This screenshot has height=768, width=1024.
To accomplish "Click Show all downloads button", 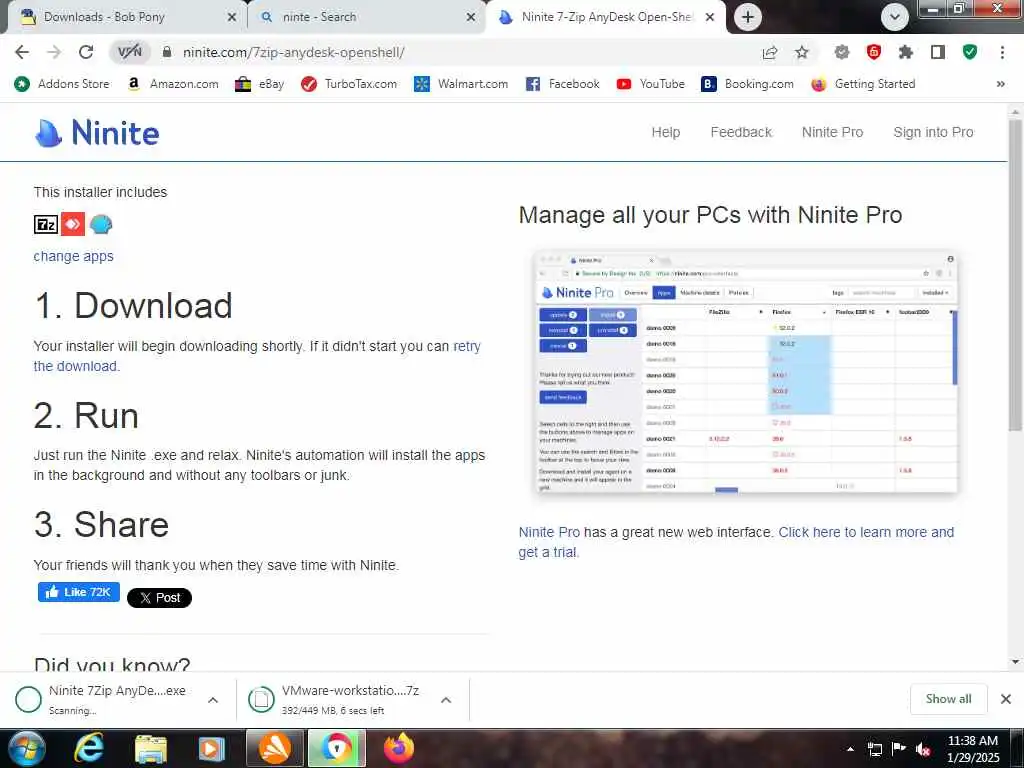I will pyautogui.click(x=948, y=699).
